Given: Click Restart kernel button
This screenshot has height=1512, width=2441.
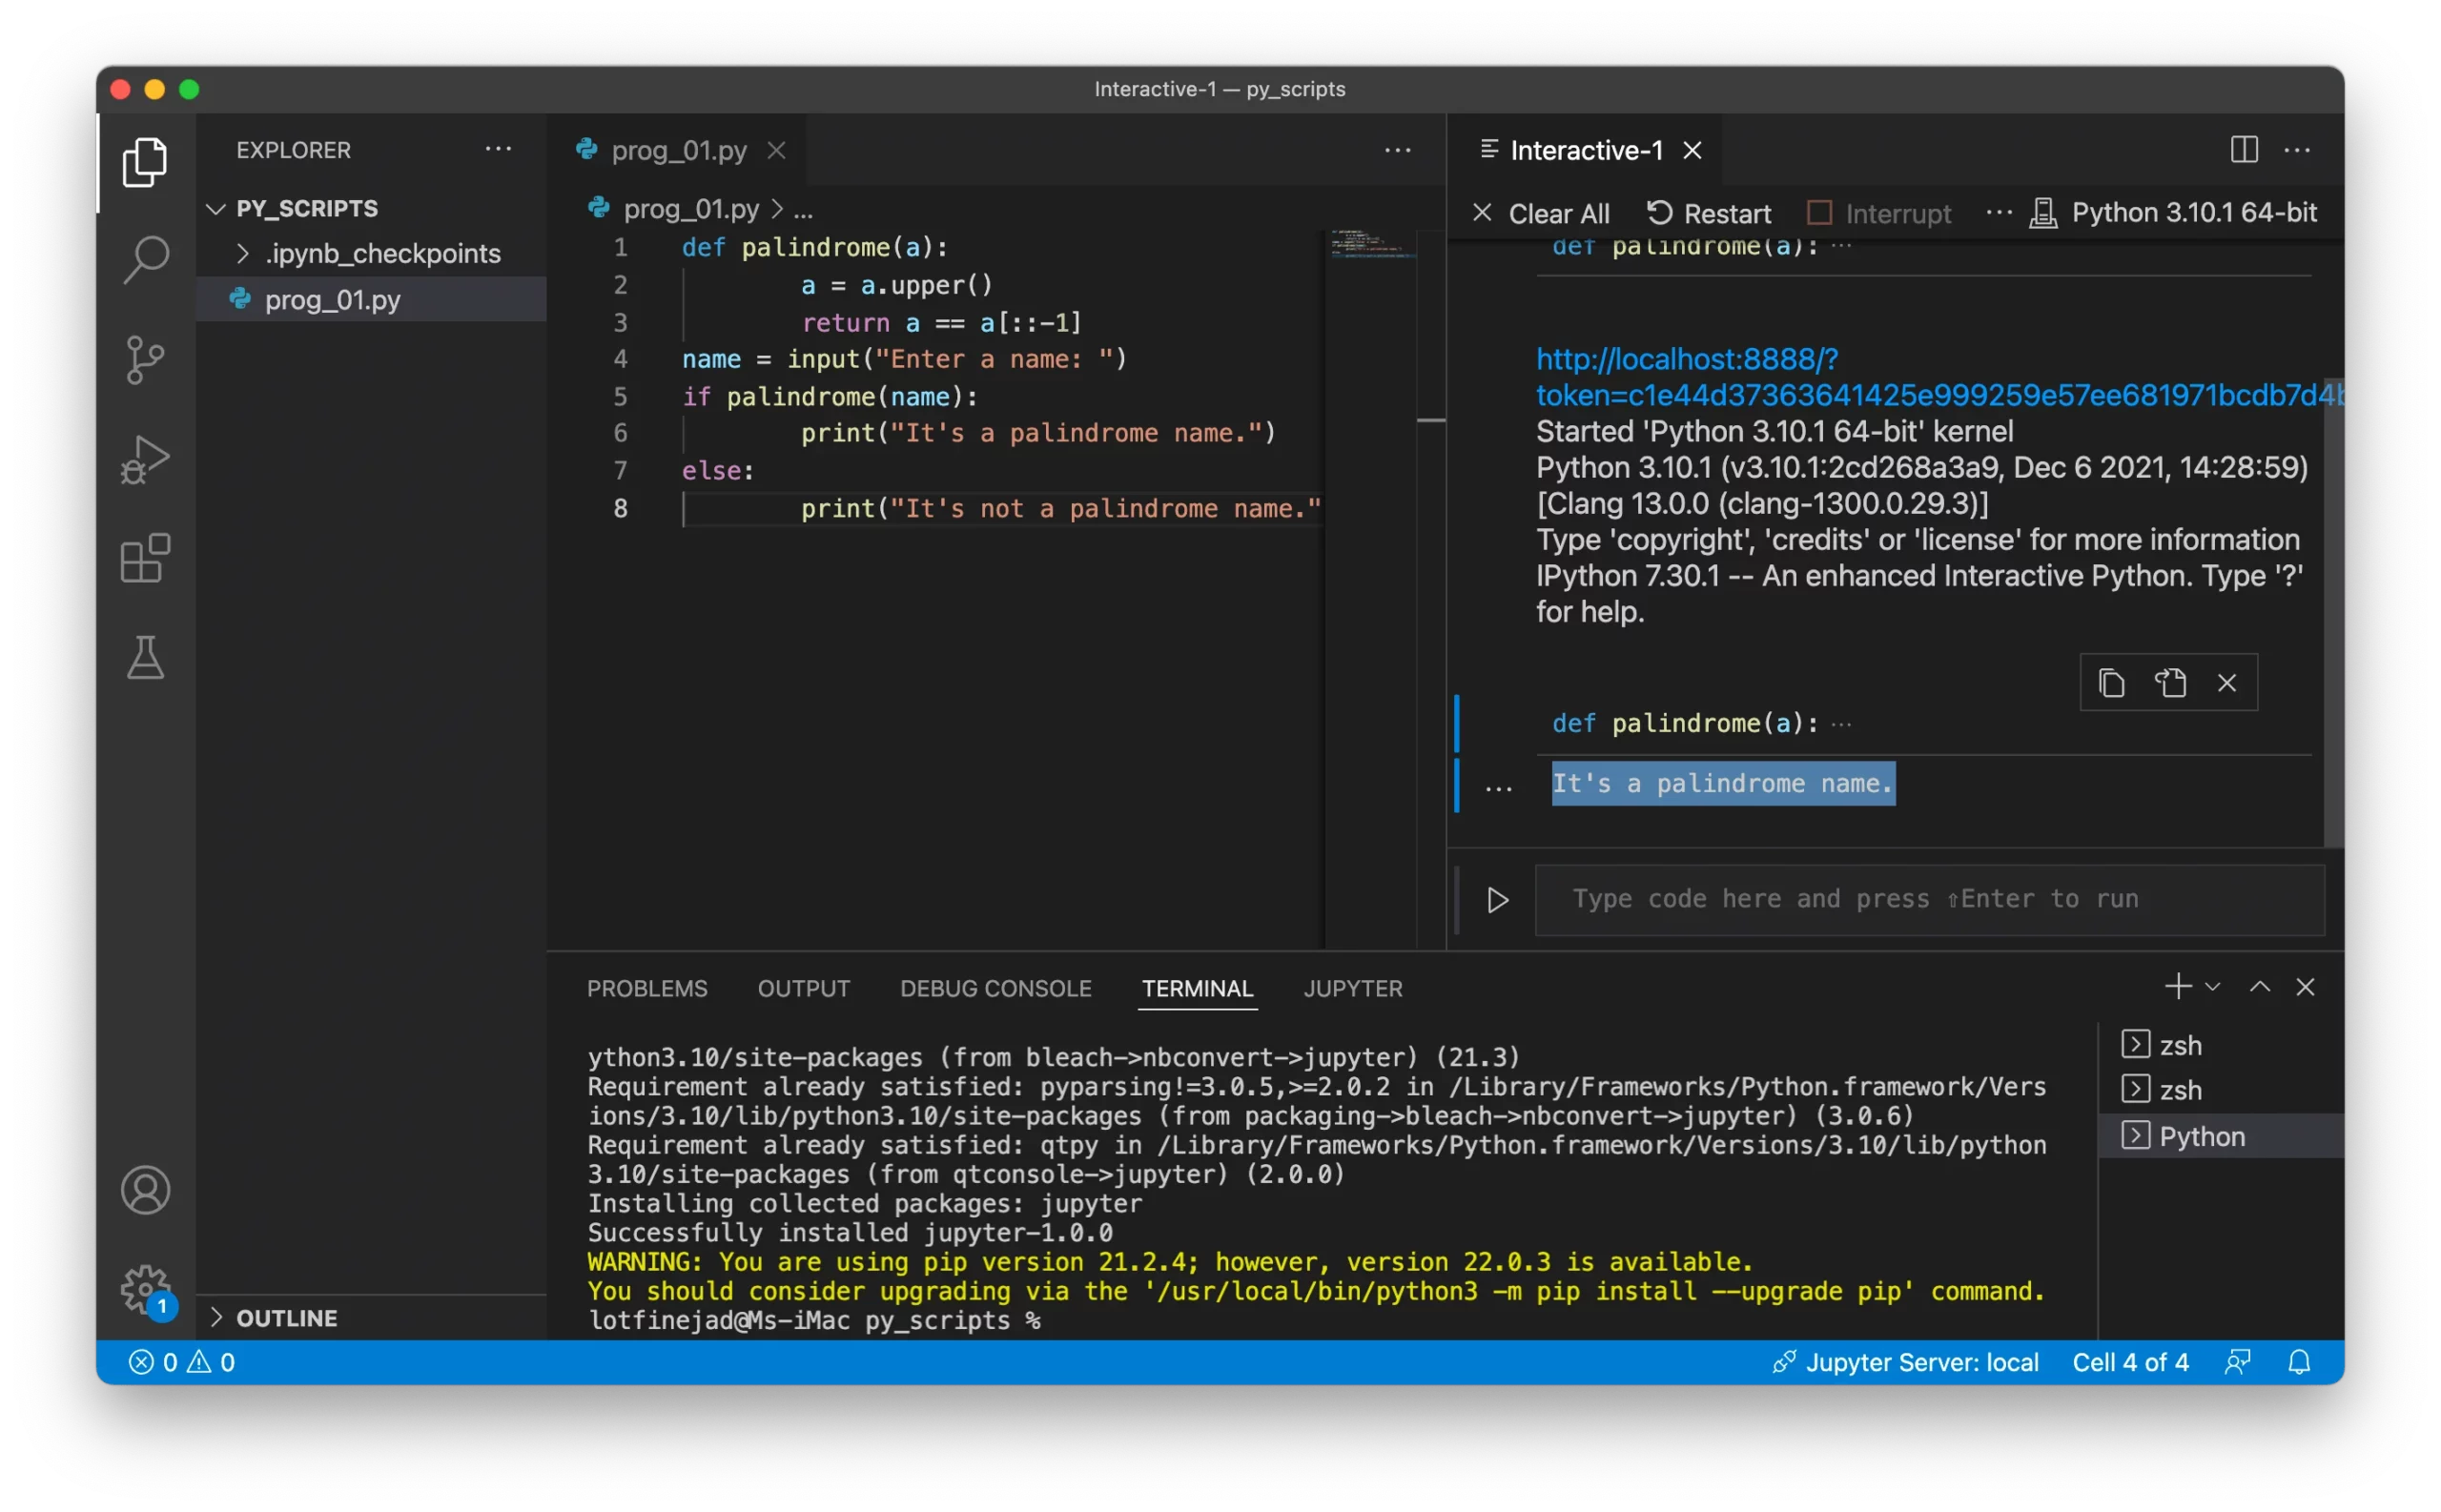Looking at the screenshot, I should tap(1708, 213).
